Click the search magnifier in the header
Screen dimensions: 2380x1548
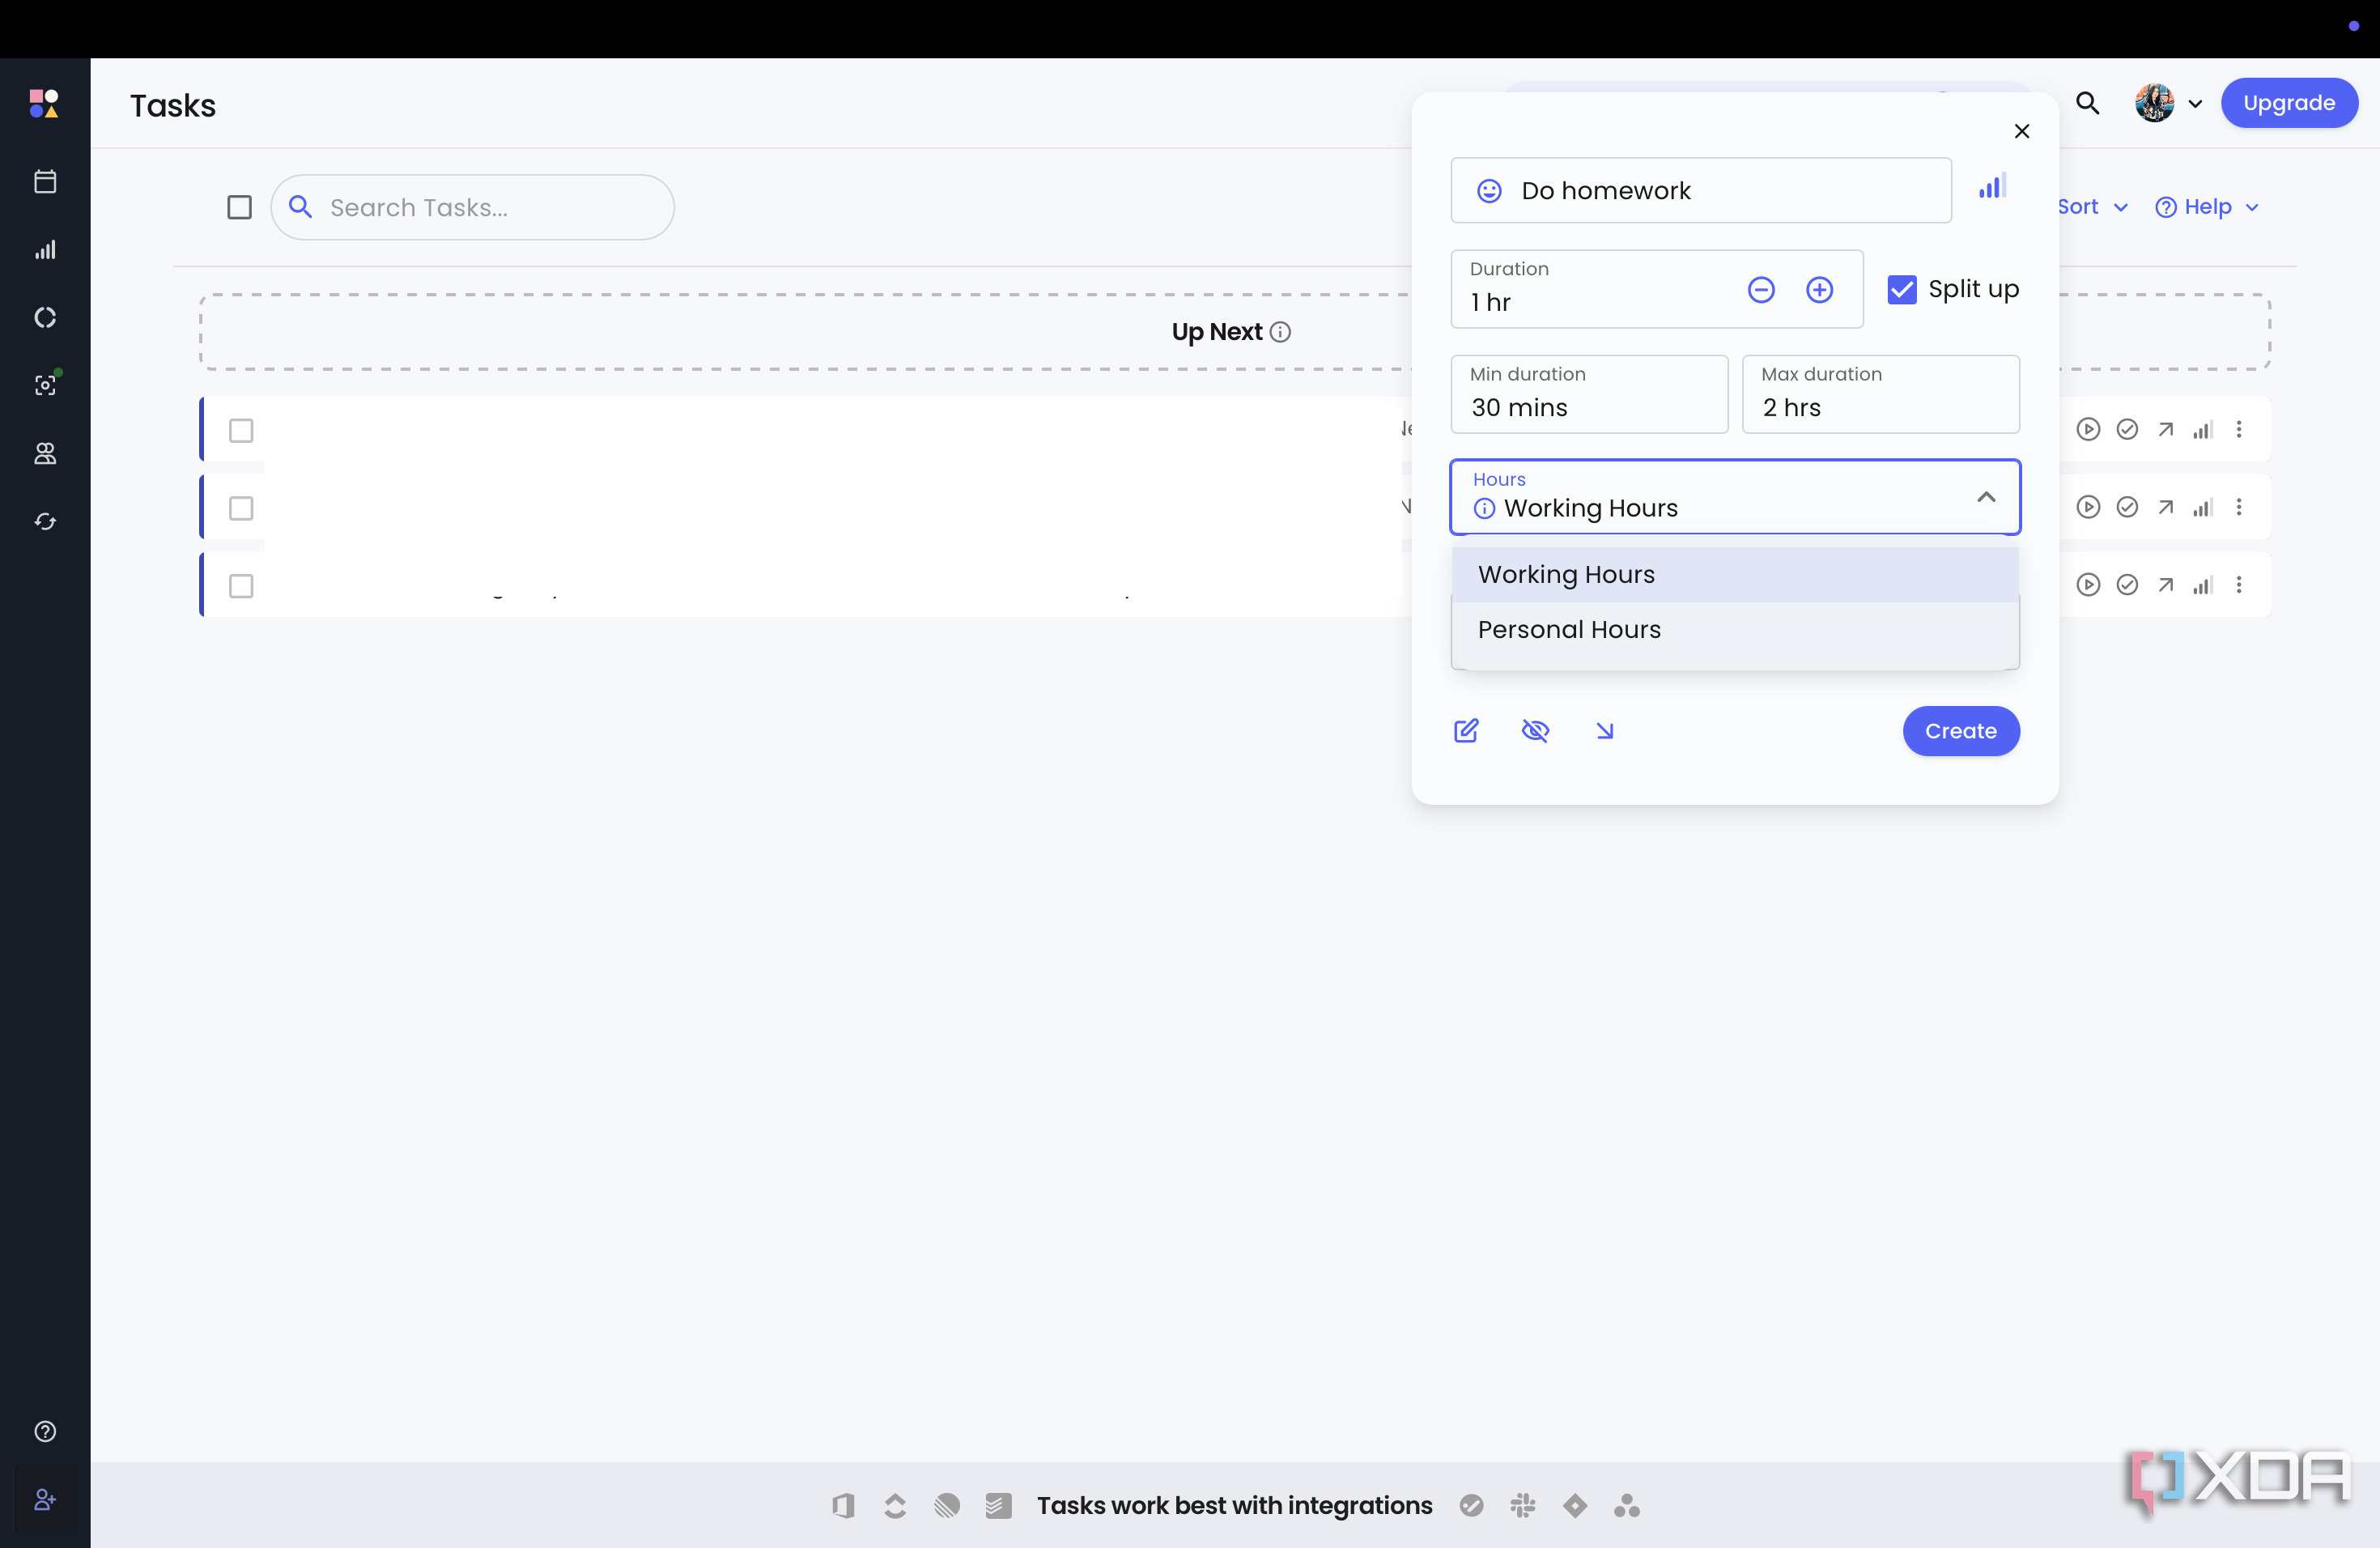[2088, 103]
